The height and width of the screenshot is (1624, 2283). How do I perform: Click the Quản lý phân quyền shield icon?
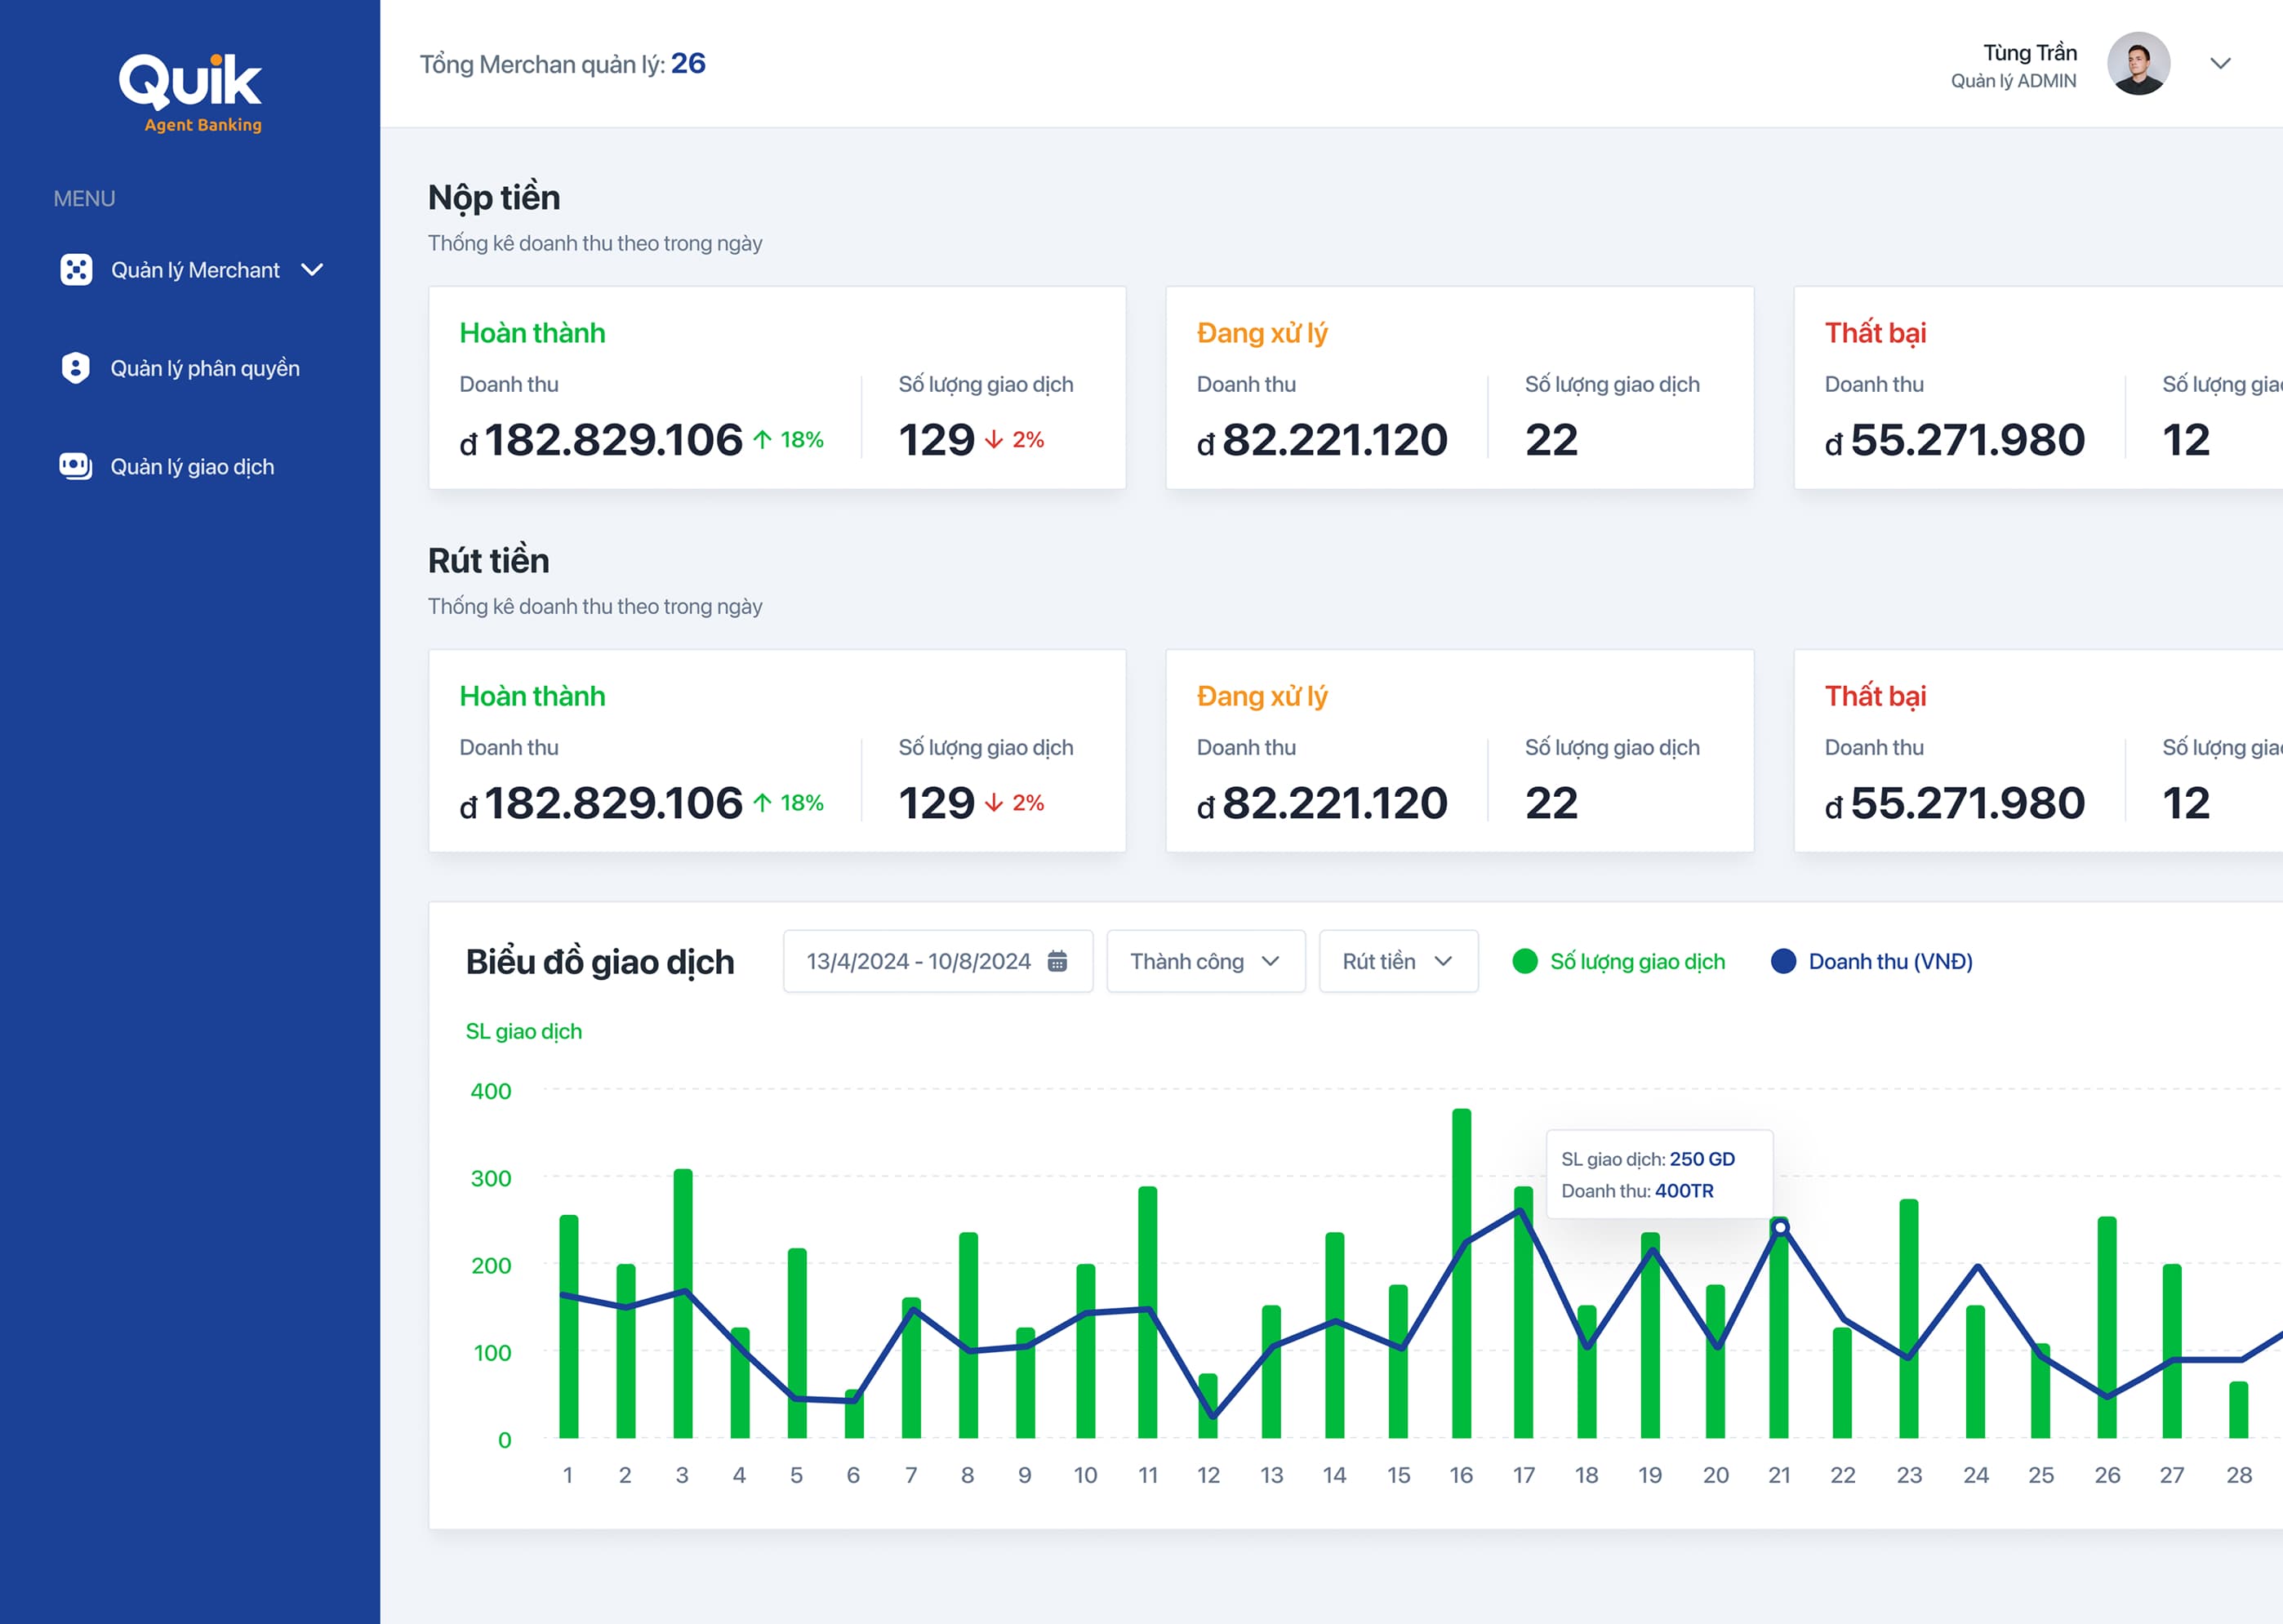pyautogui.click(x=76, y=368)
